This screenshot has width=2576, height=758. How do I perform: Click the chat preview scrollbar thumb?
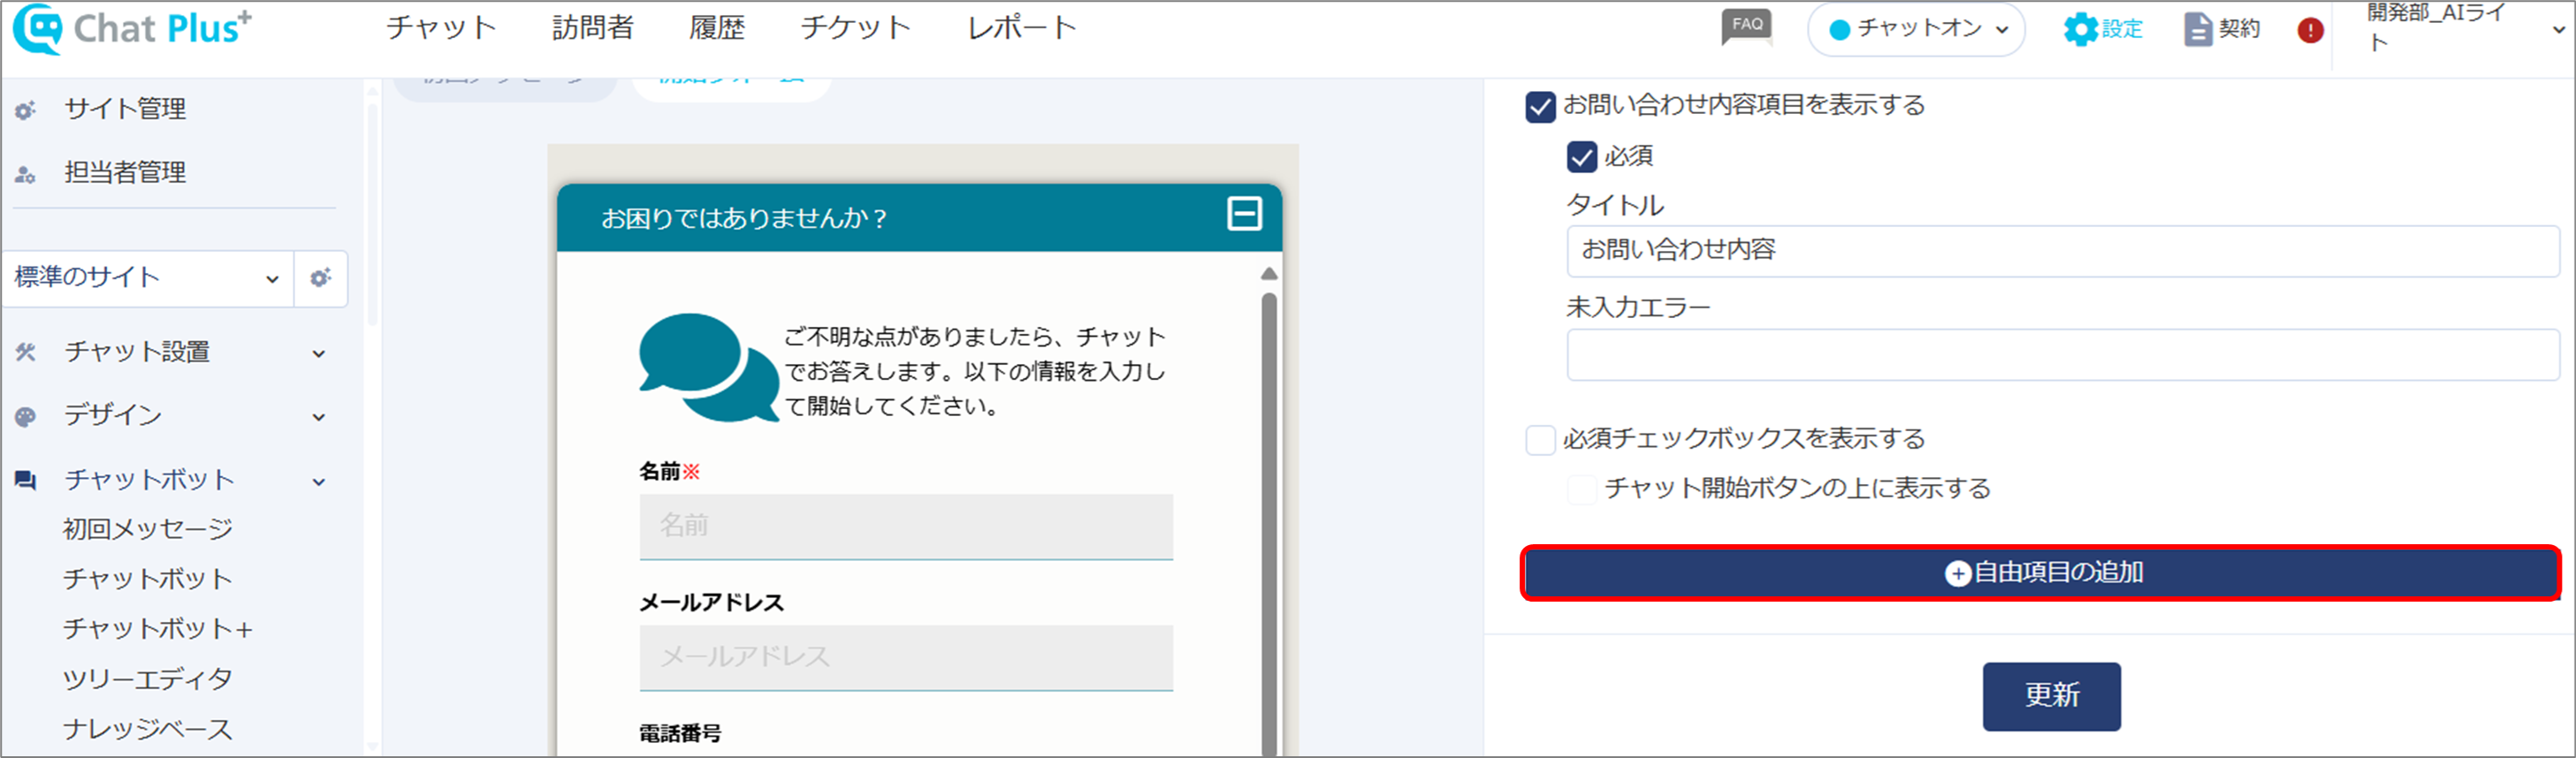point(1269,524)
